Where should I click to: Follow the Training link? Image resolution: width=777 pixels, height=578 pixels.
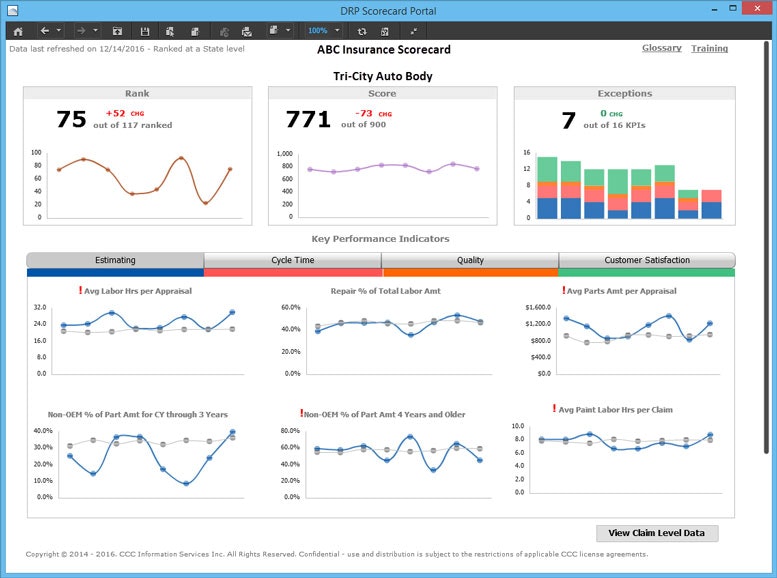(709, 48)
